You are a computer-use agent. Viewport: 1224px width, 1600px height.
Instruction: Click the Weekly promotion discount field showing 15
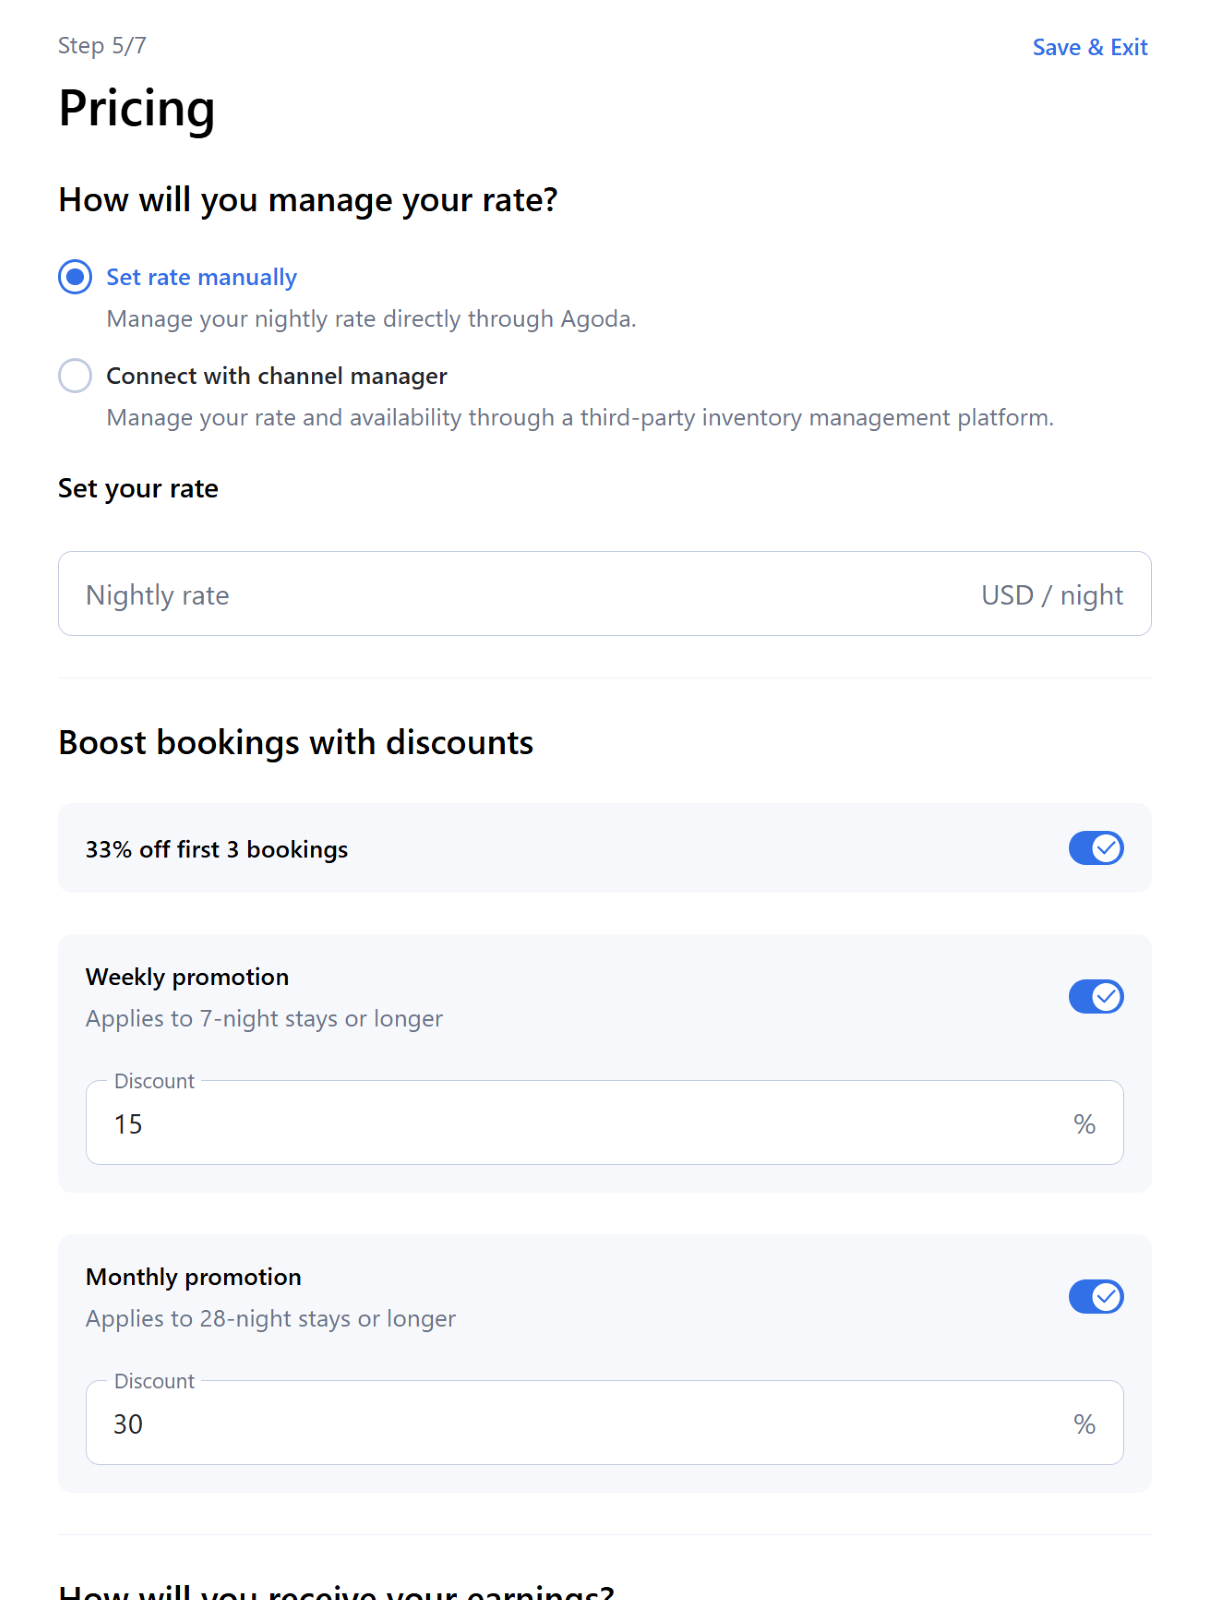tap(580, 1124)
